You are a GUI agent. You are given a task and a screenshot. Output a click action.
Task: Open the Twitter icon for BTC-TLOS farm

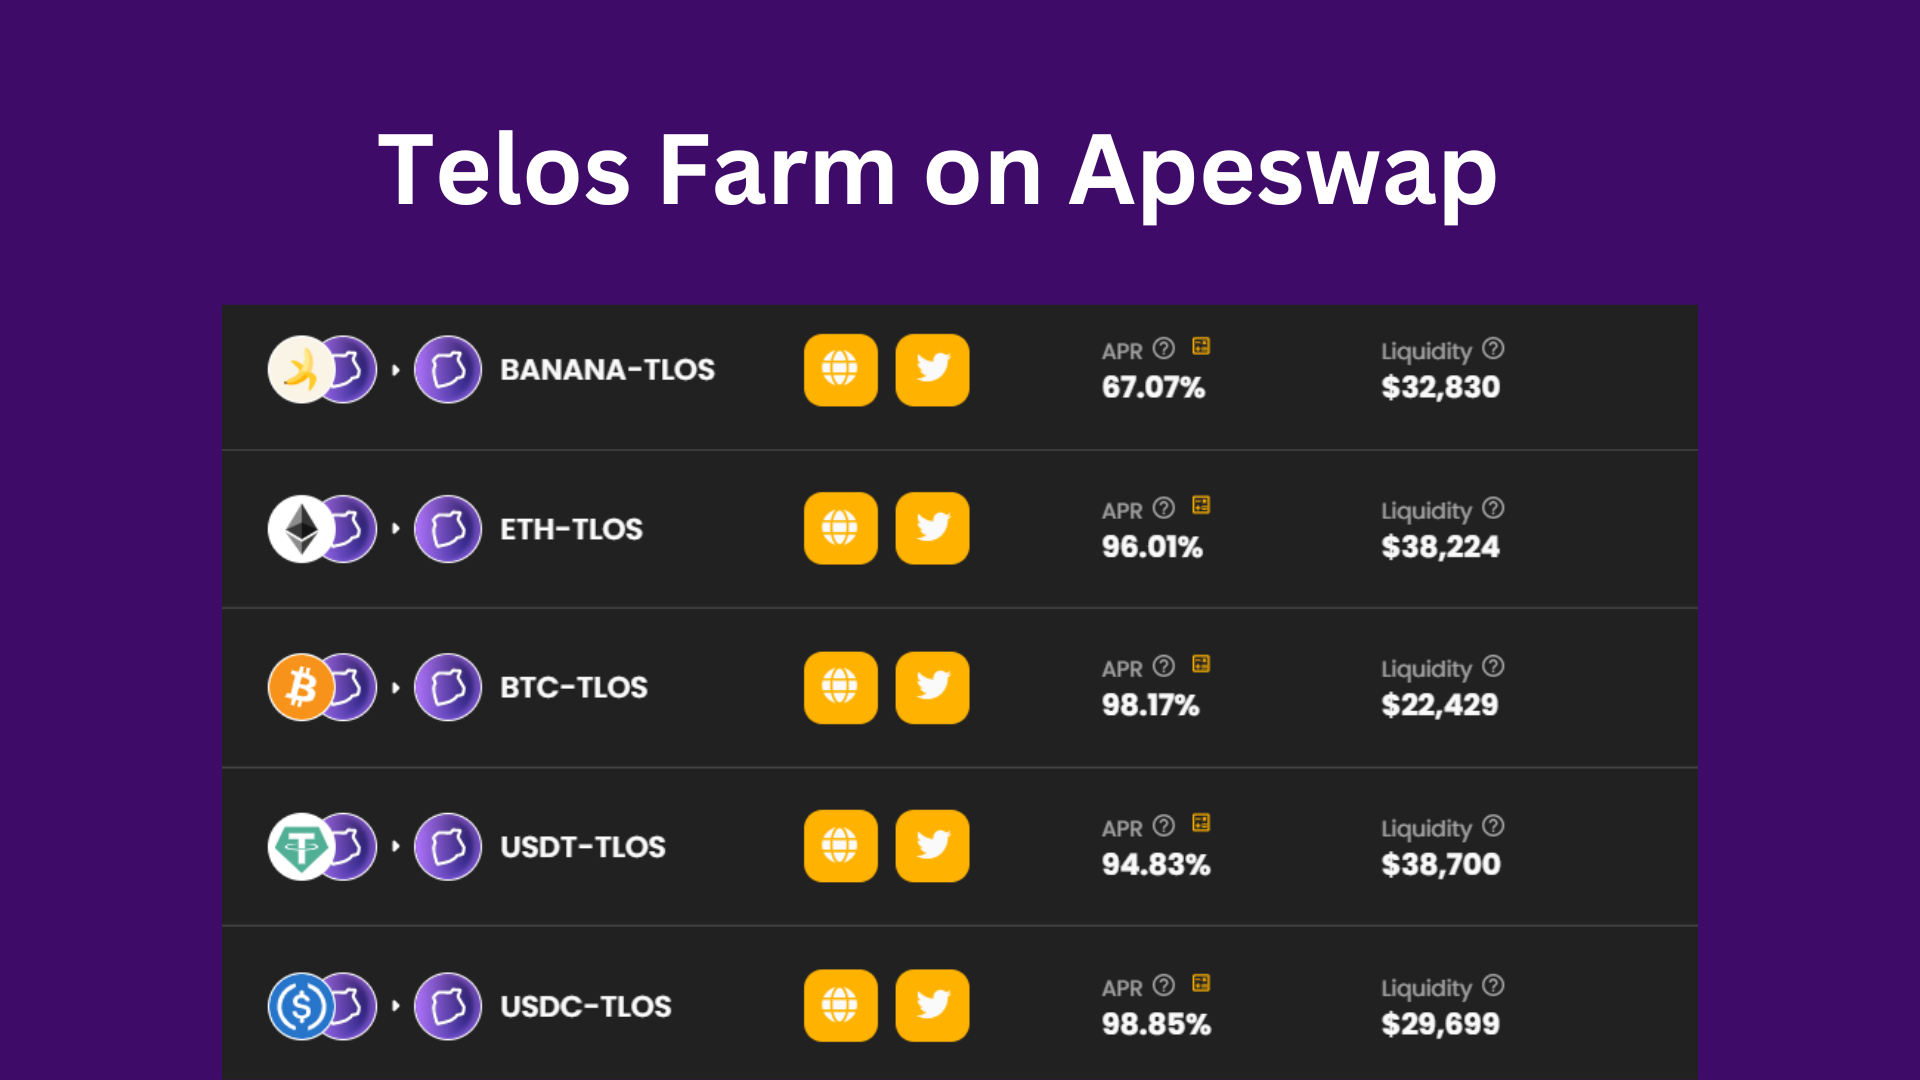point(932,687)
